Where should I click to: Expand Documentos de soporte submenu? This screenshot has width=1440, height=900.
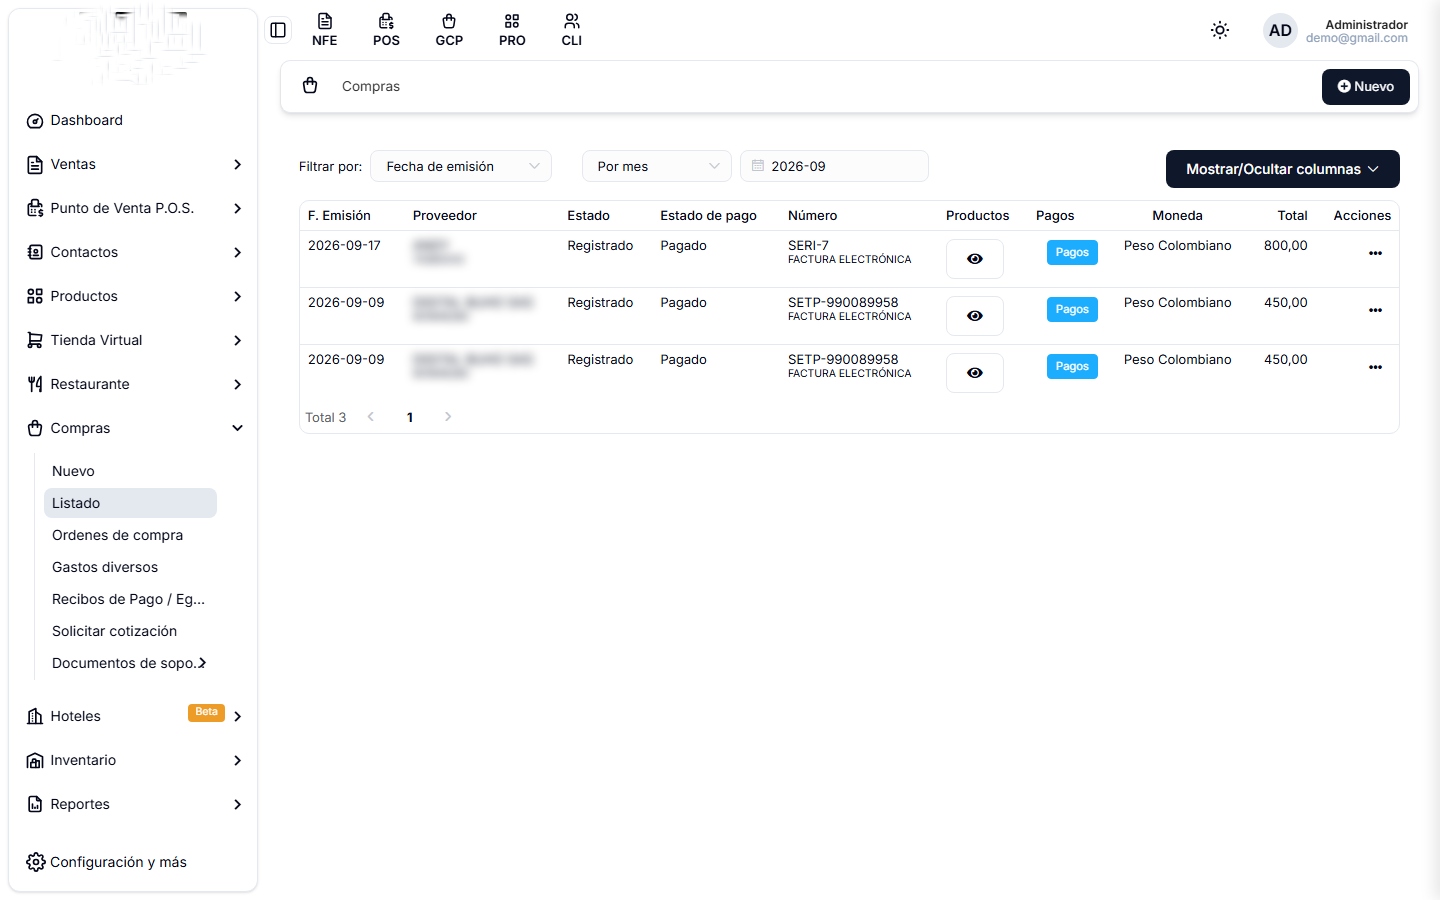coord(130,663)
